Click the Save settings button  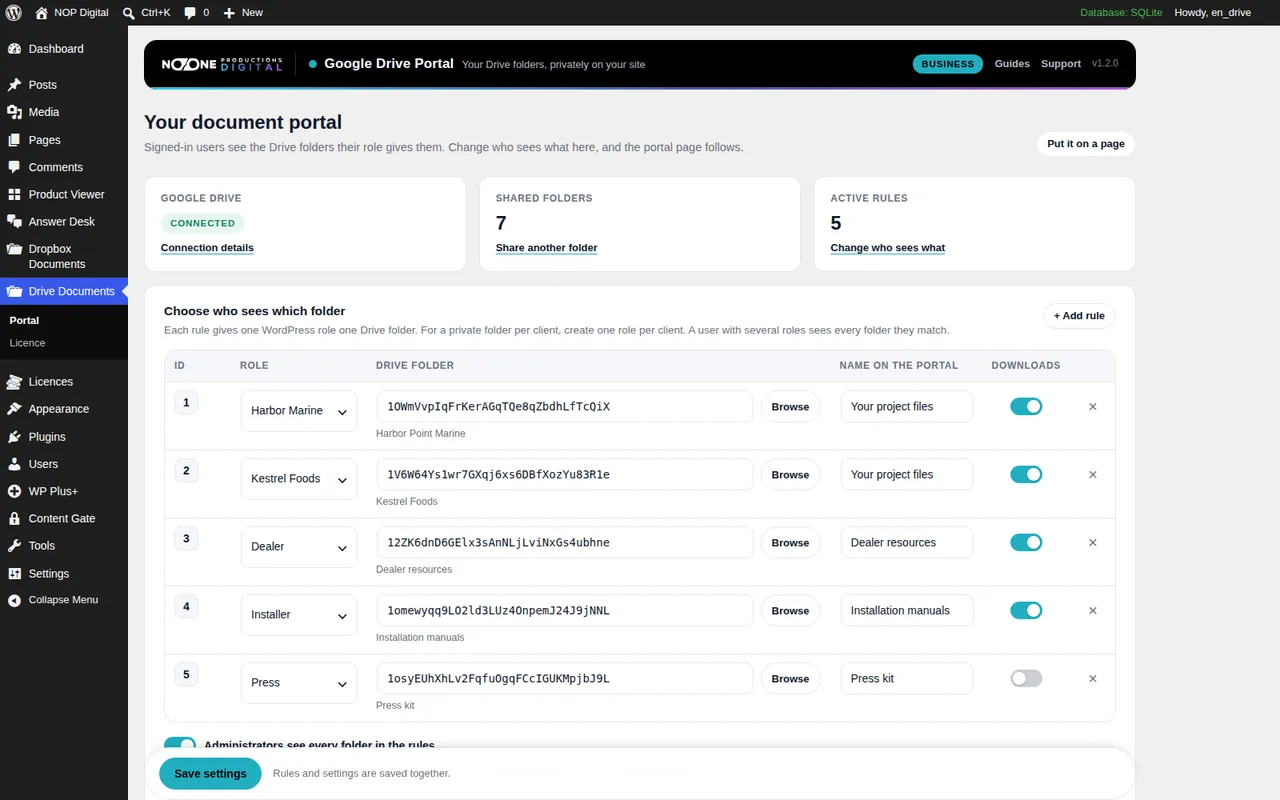[210, 773]
